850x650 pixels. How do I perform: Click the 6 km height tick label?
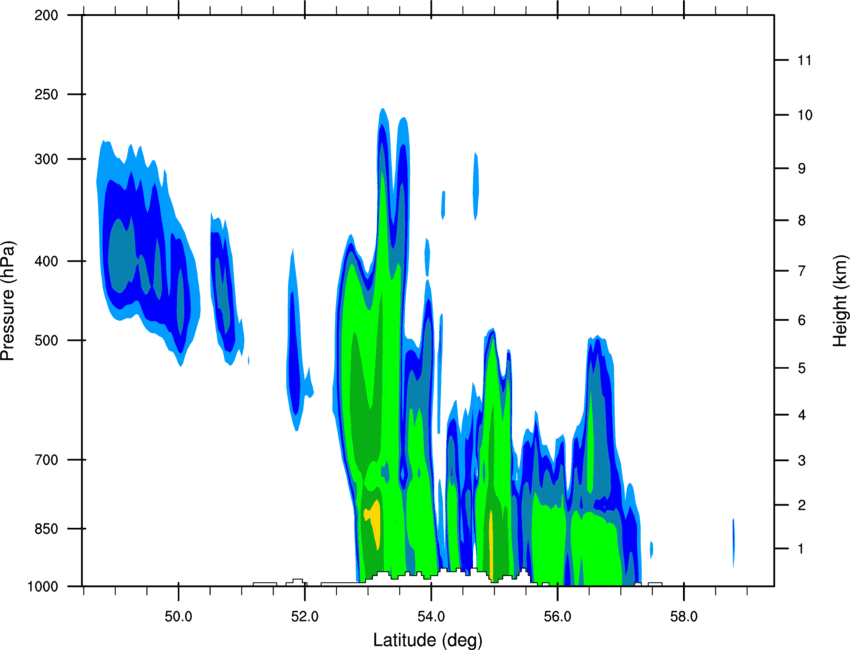(x=802, y=320)
